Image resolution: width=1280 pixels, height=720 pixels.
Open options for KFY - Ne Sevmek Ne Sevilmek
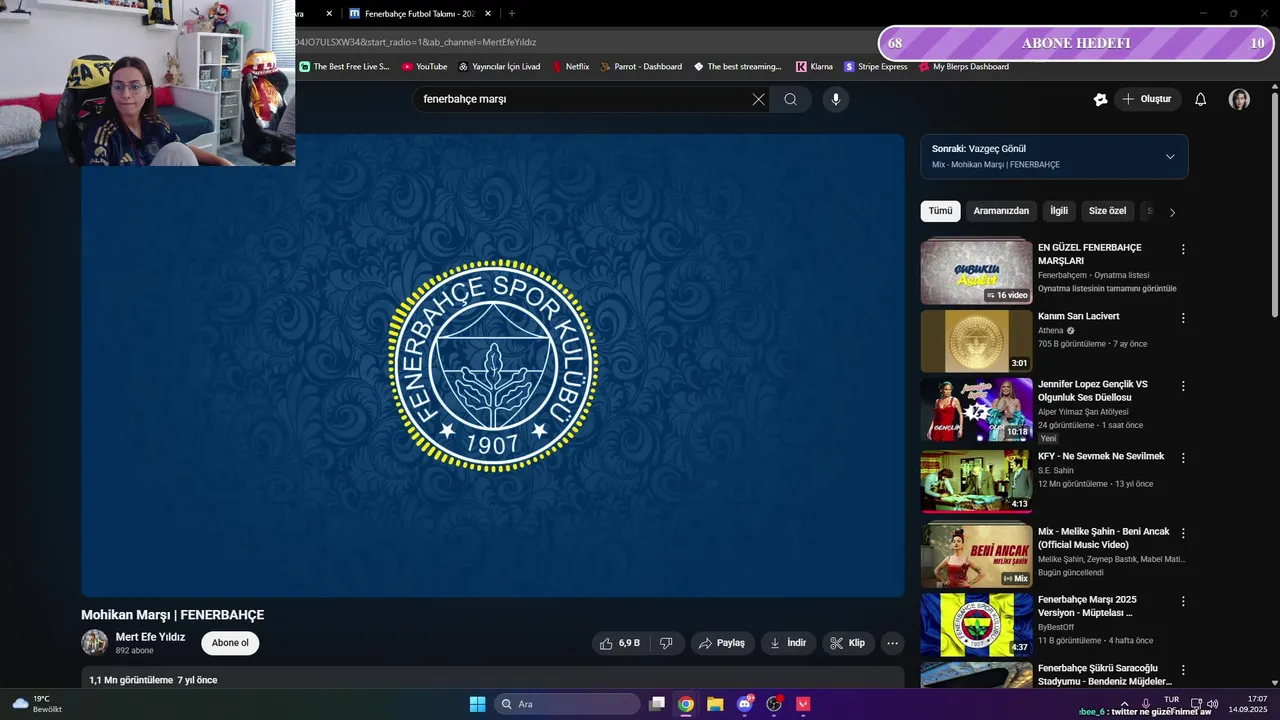point(1183,458)
